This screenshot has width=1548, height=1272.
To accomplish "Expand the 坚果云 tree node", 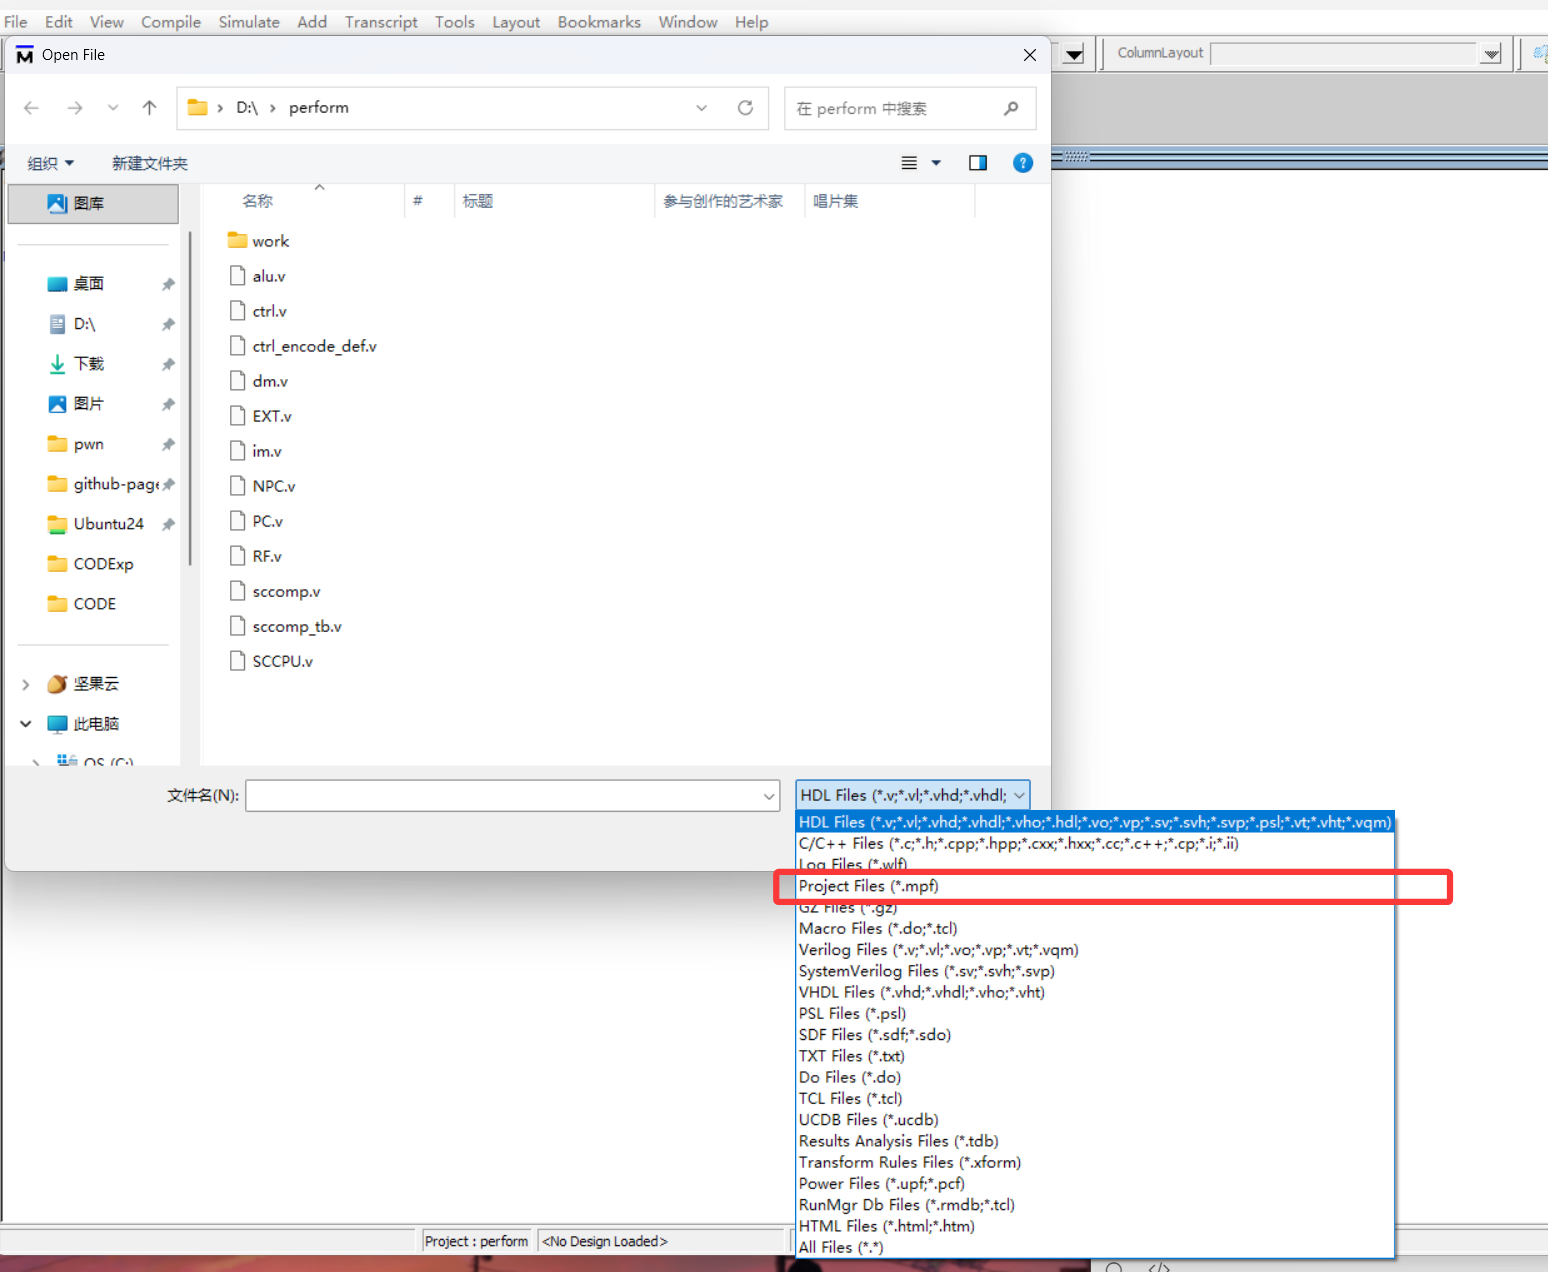I will pyautogui.click(x=26, y=684).
